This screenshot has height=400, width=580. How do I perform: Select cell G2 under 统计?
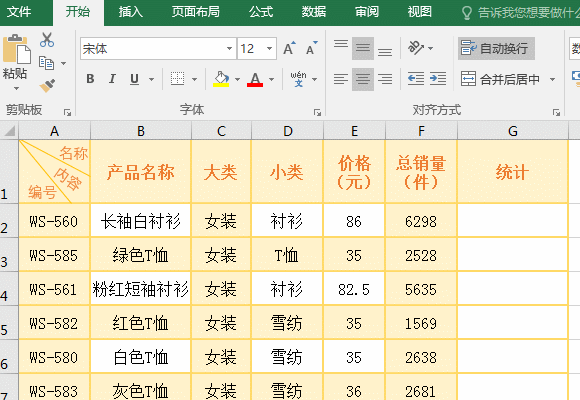[512, 221]
